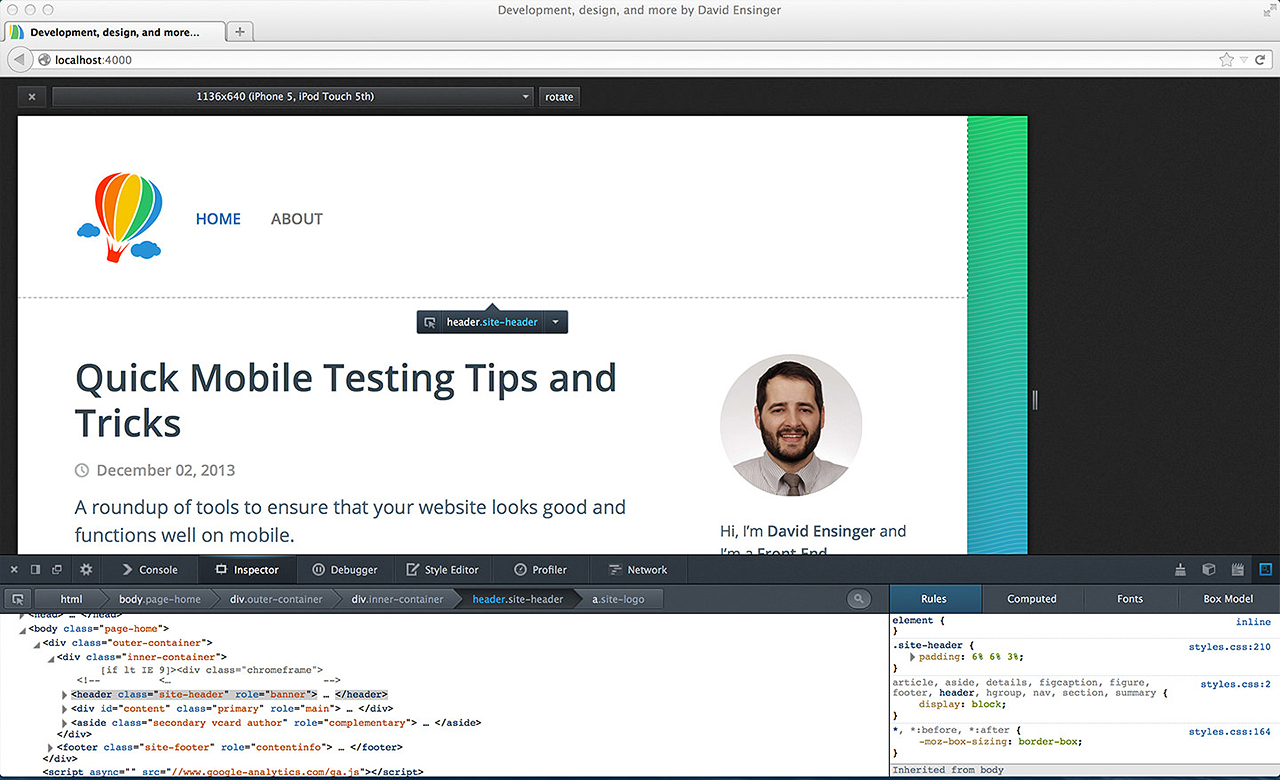Switch to the Console tab

(x=149, y=570)
